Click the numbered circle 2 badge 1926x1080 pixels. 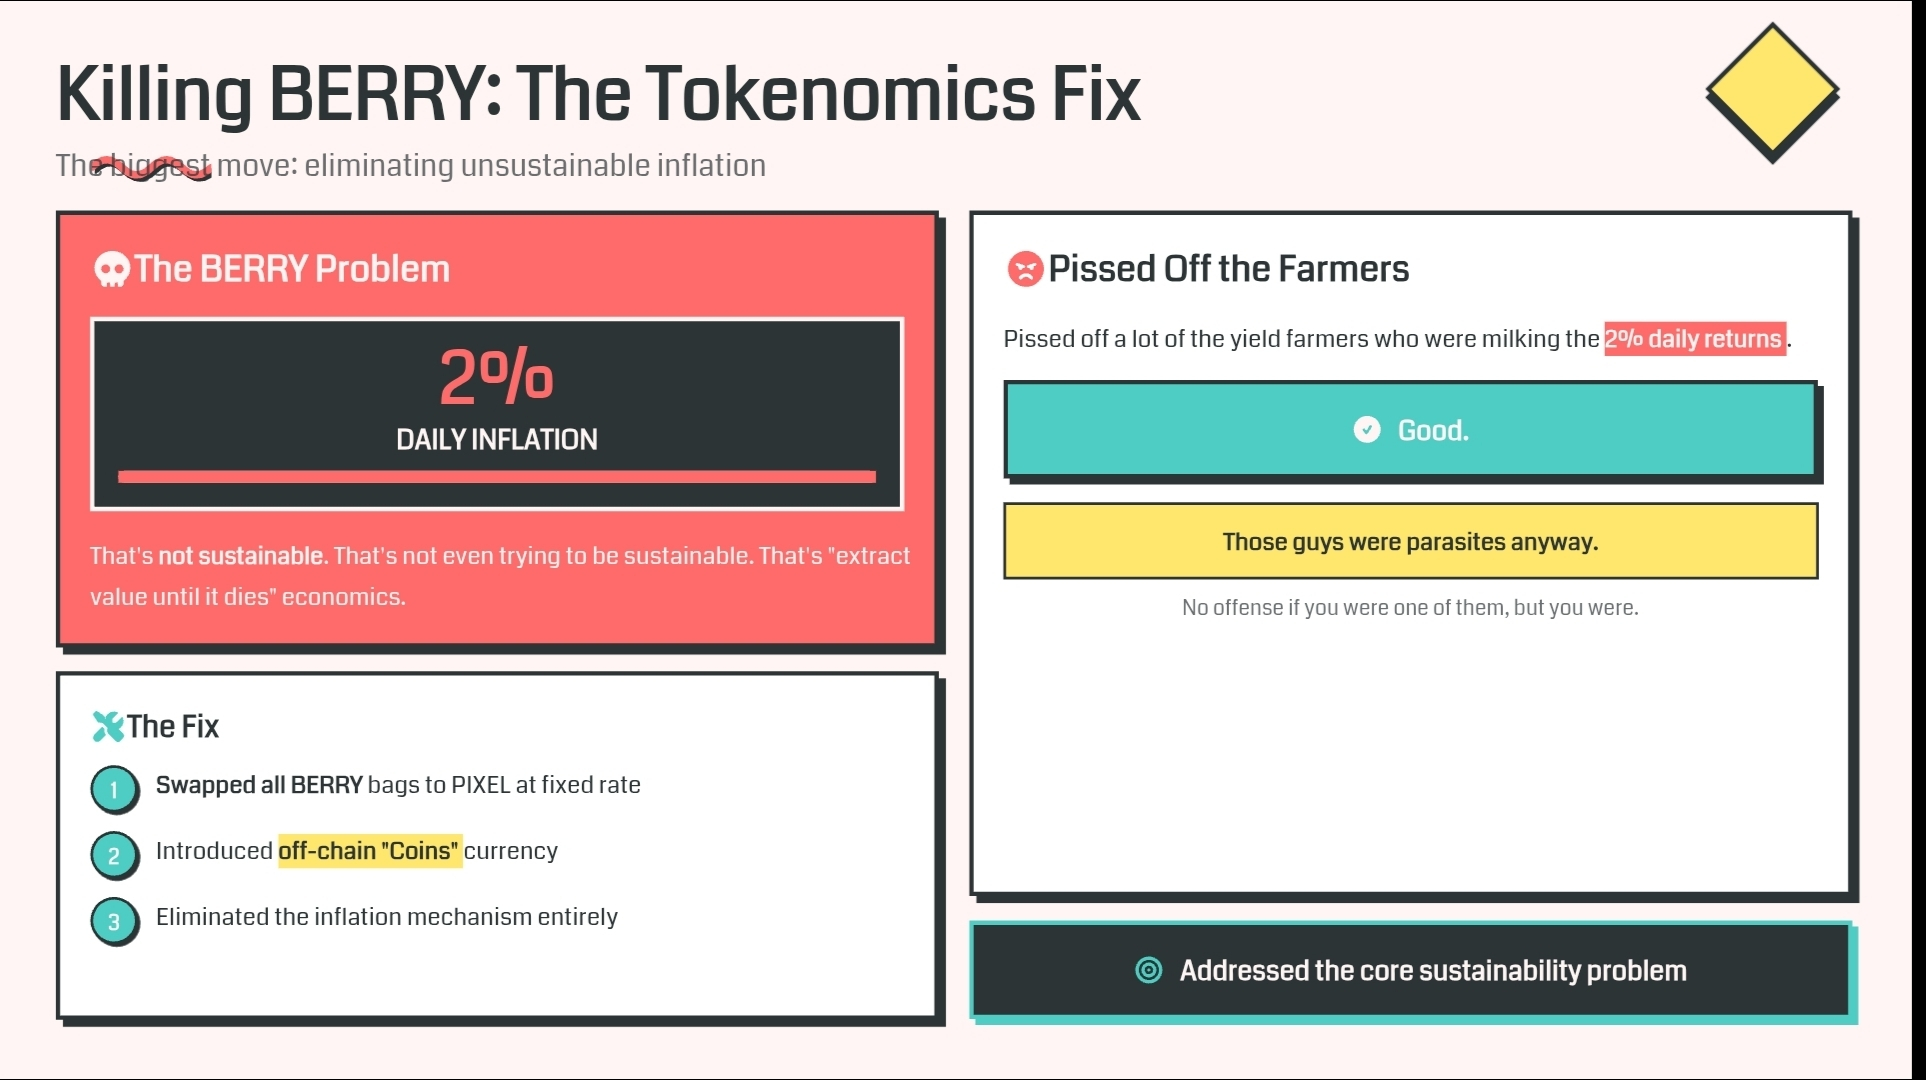(x=114, y=855)
